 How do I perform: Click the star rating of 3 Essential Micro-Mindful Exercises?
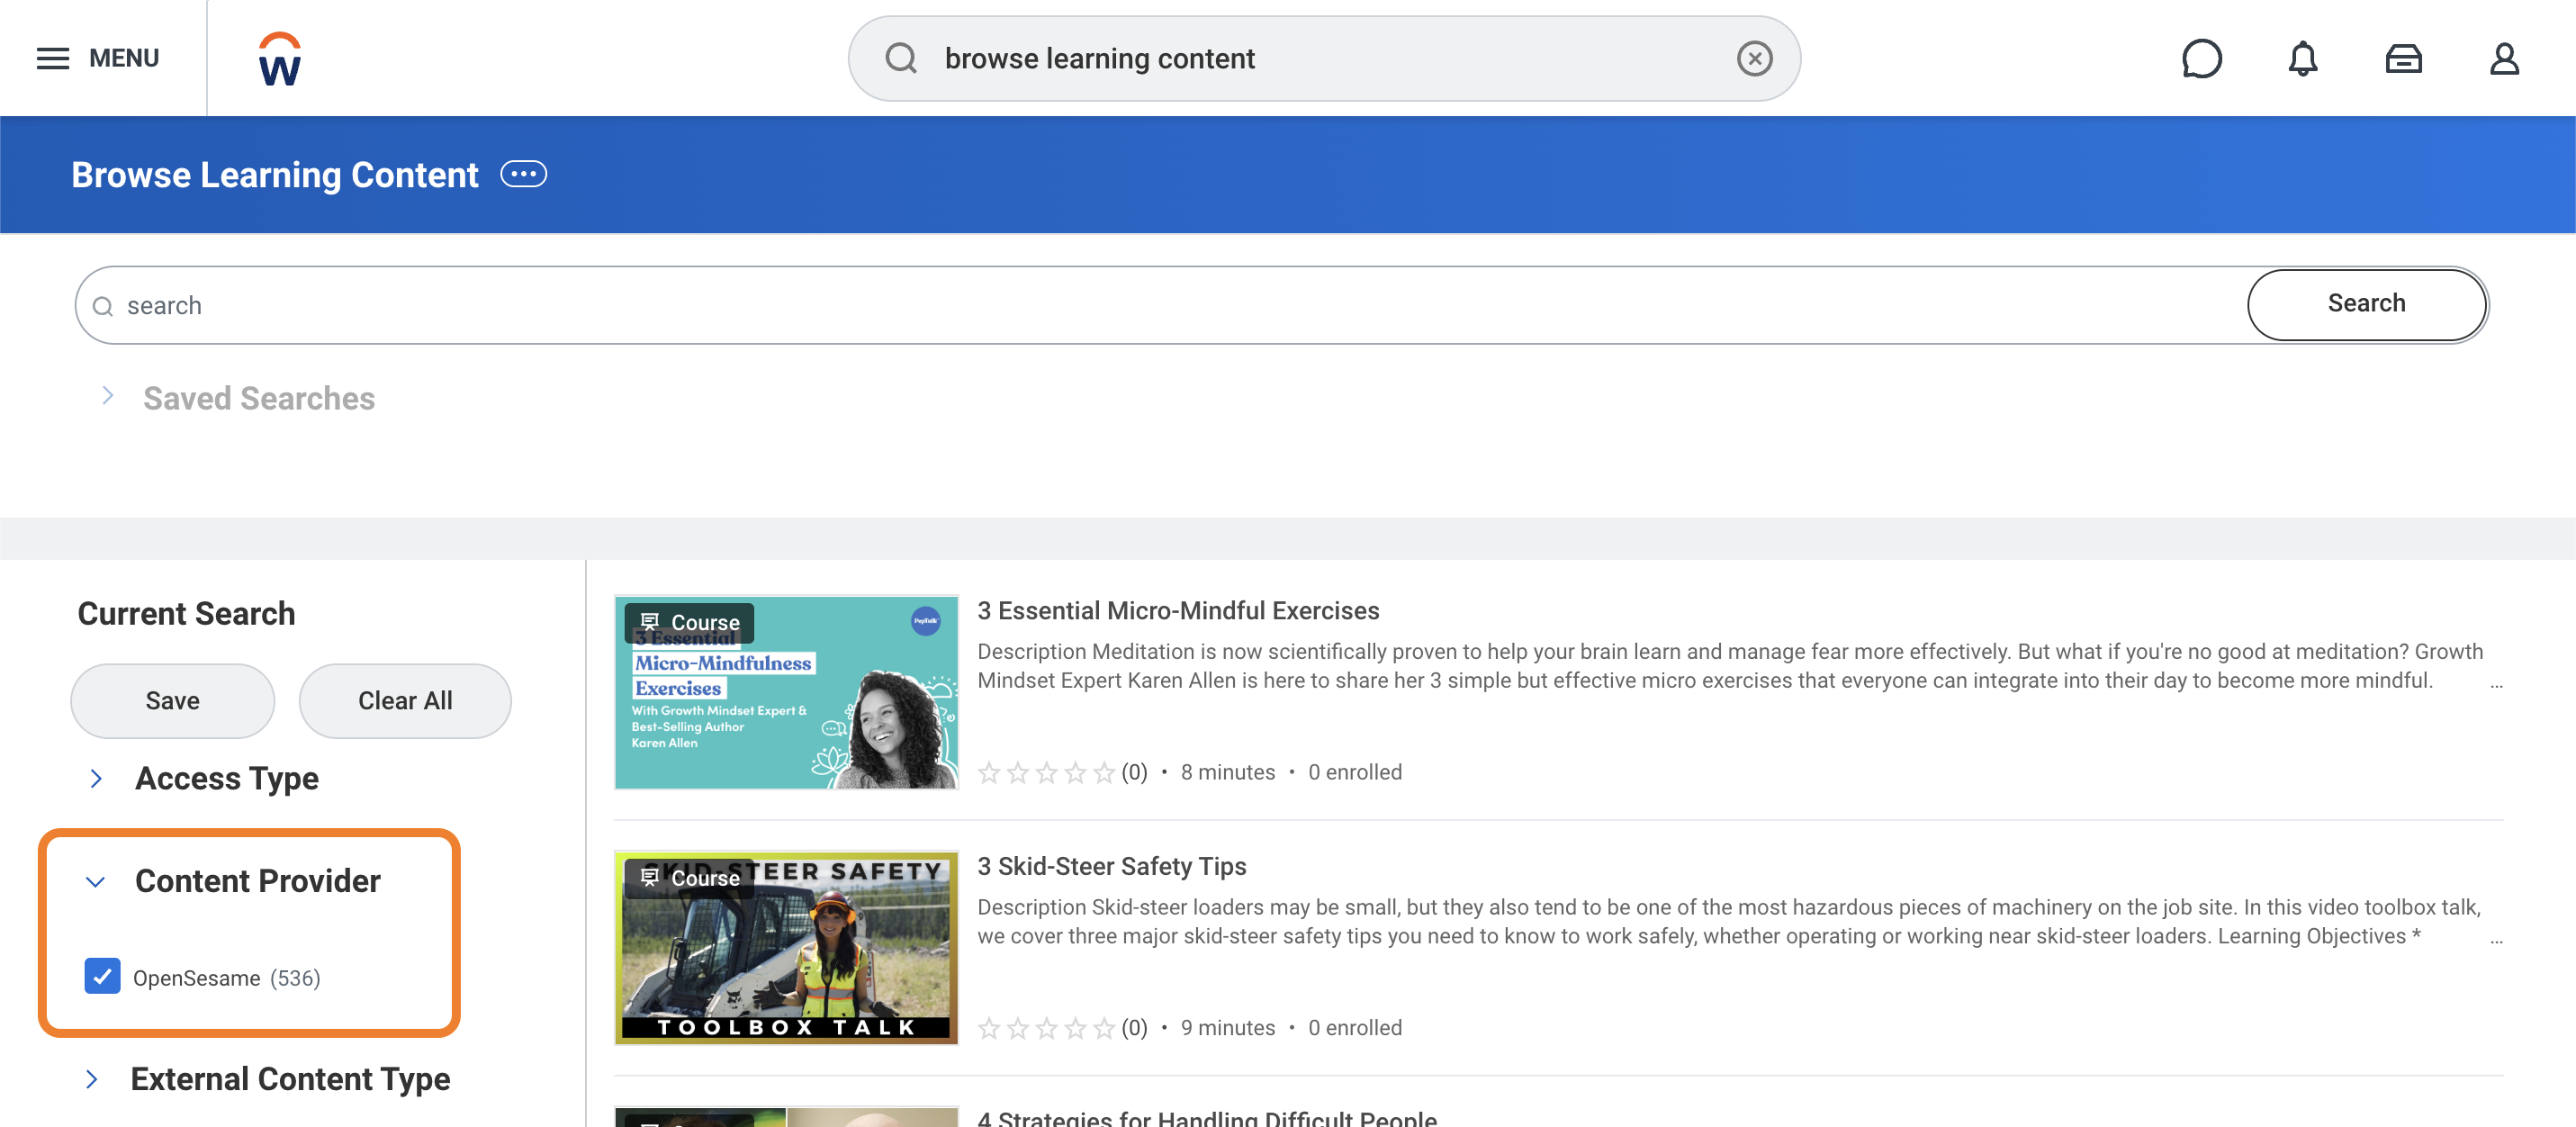click(1046, 772)
